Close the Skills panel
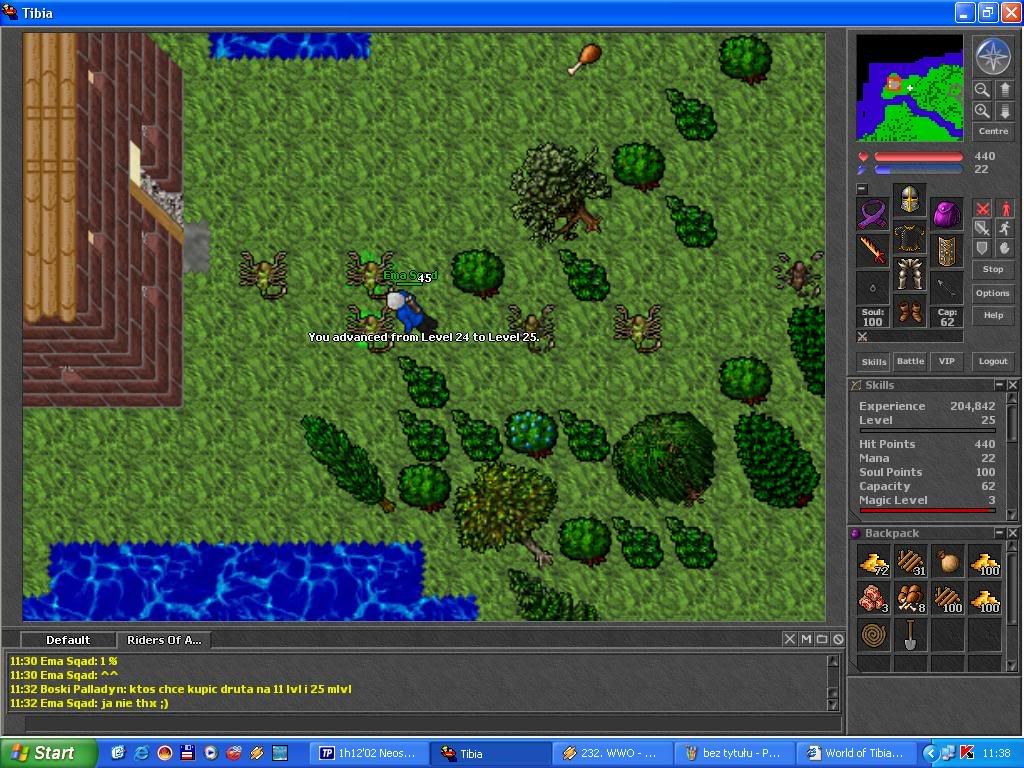Viewport: 1024px width, 768px height. tap(1012, 385)
